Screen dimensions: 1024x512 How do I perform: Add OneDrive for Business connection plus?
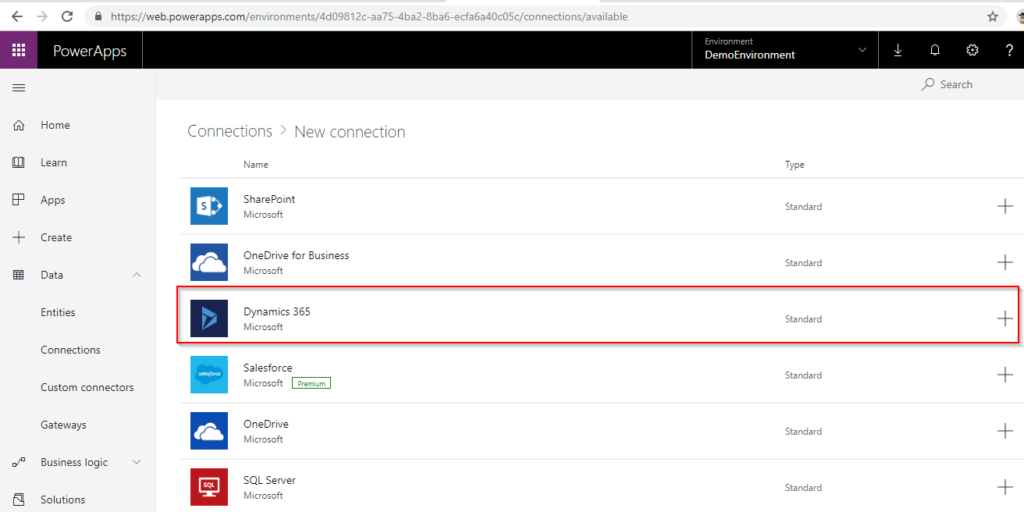(1004, 263)
